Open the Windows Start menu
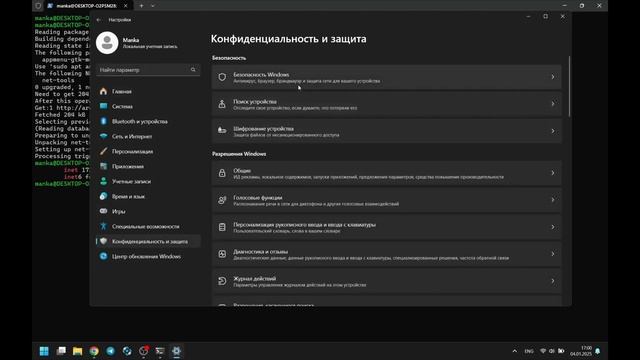This screenshot has height=360, width=640. (44, 351)
